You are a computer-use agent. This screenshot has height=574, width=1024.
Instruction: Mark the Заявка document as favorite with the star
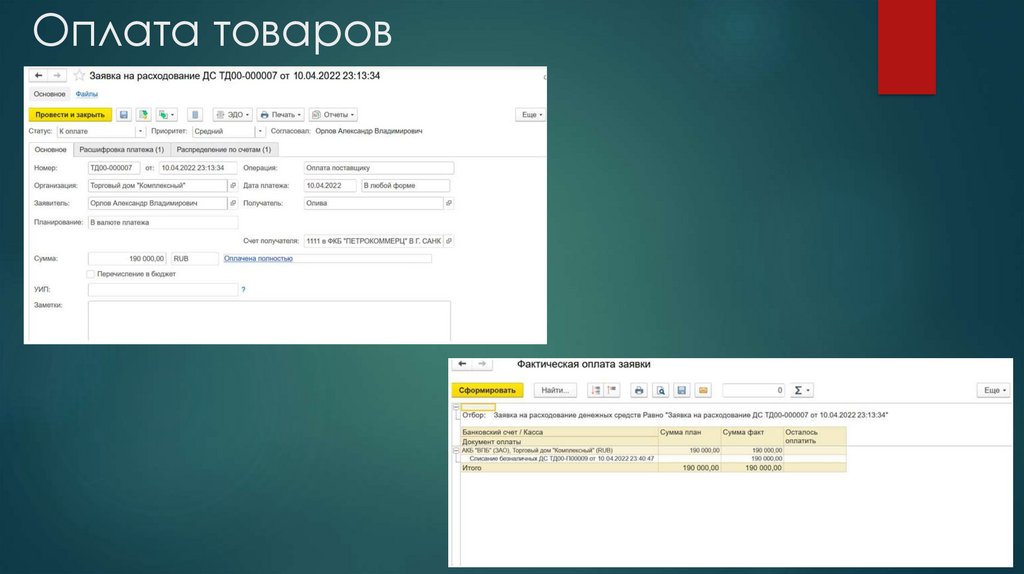[79, 76]
